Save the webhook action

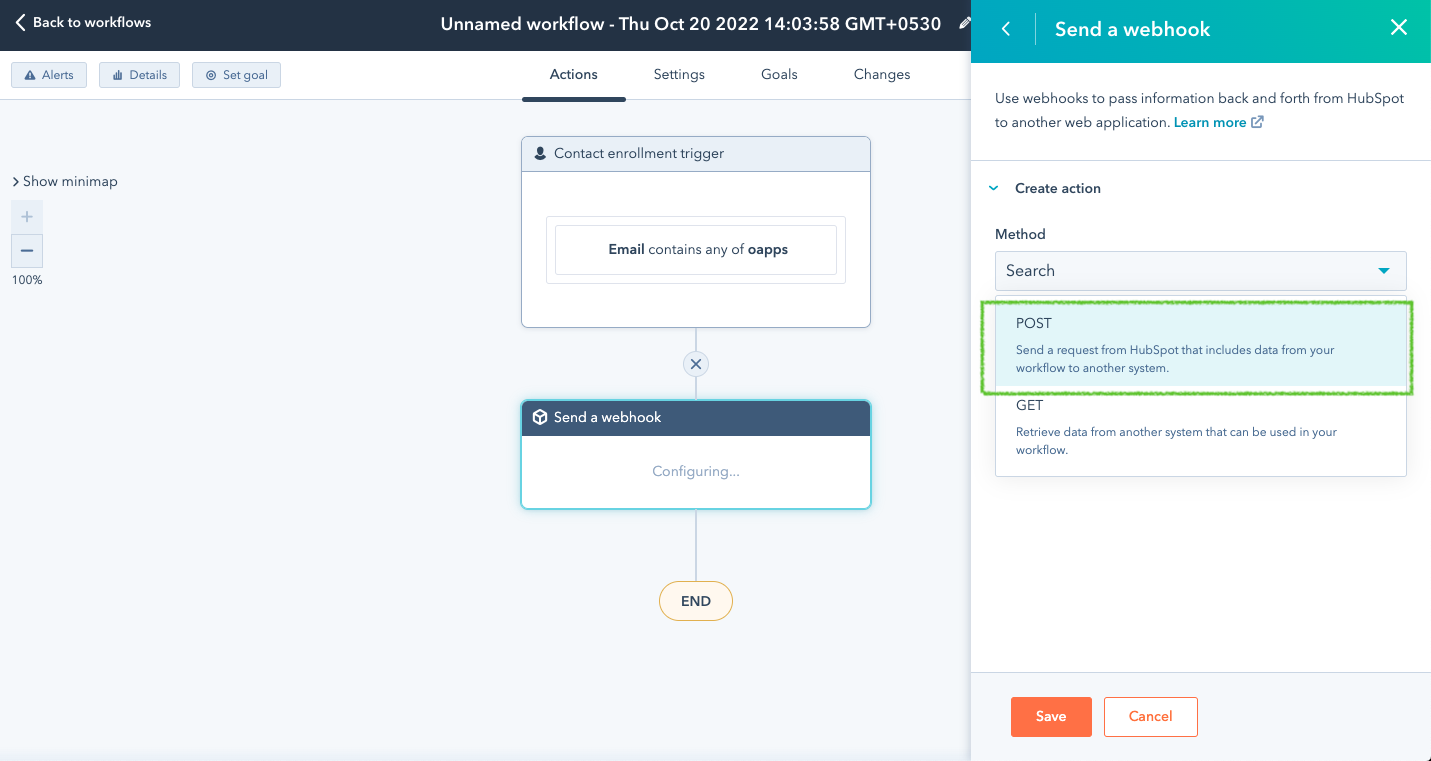coord(1051,716)
